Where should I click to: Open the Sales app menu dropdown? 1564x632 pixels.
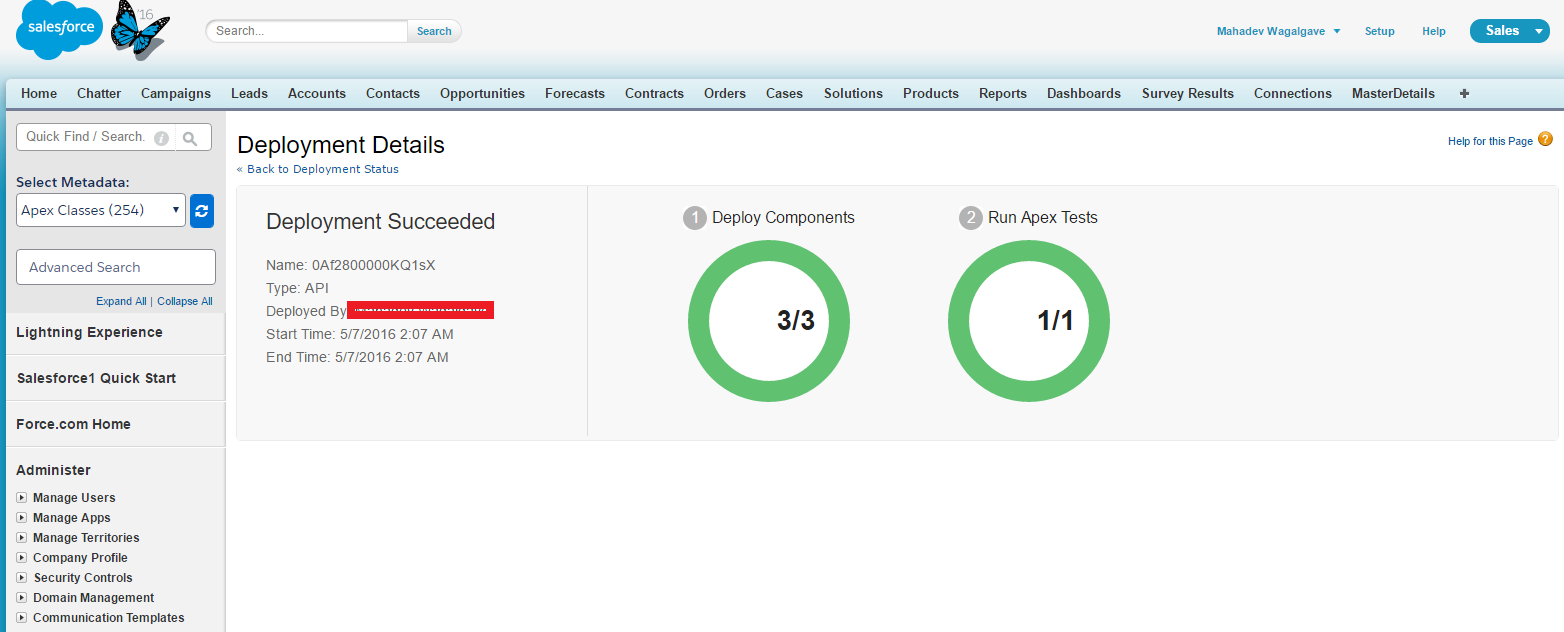[1509, 31]
